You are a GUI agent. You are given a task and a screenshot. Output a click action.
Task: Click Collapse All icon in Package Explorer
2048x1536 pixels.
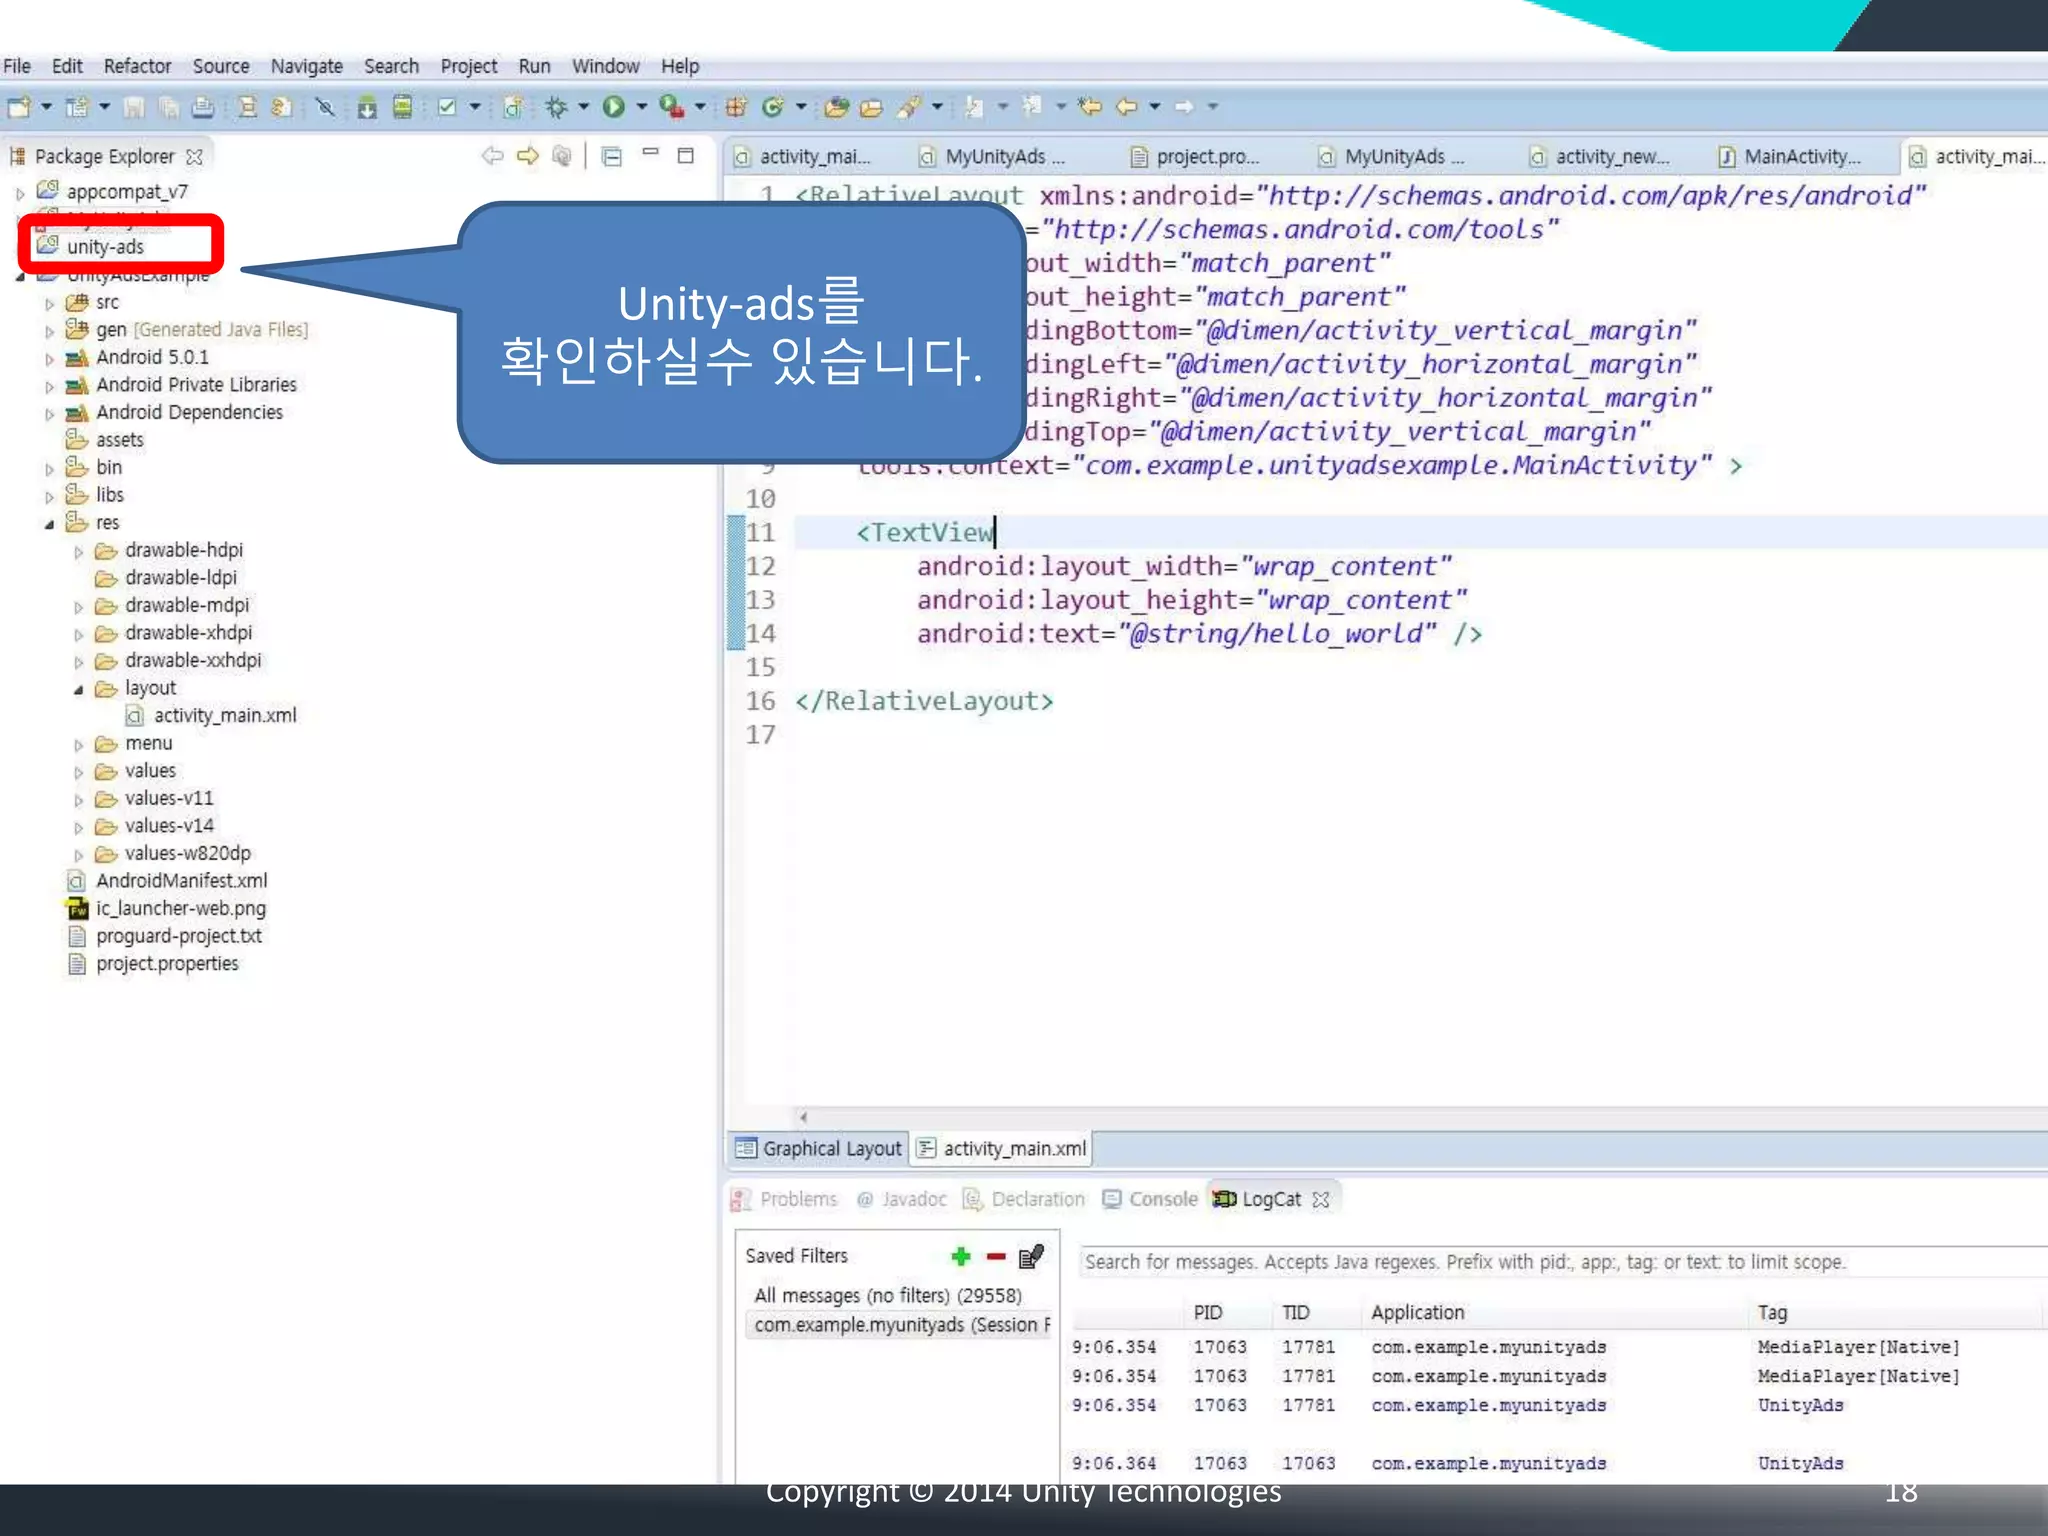[x=611, y=157]
